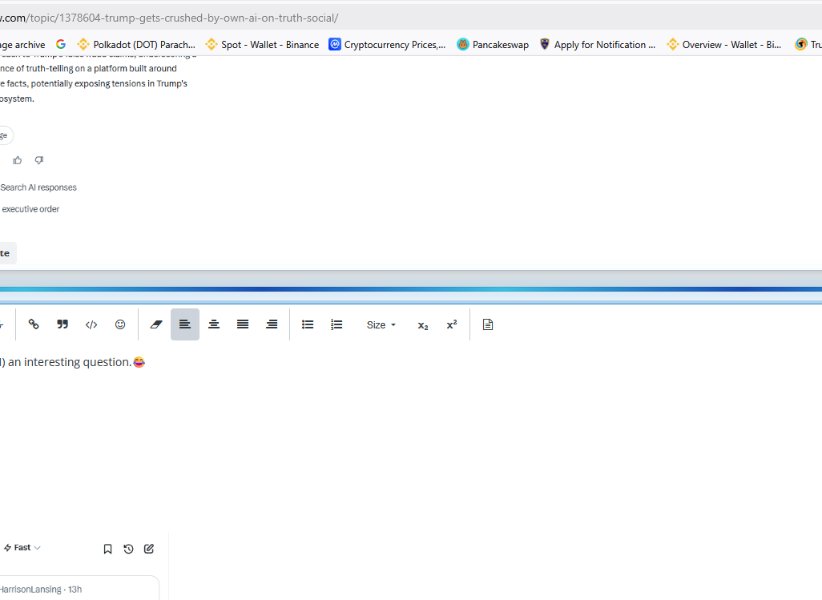Open Pancakeswap bookmark in bookmarks bar
This screenshot has width=822, height=600.
click(493, 45)
